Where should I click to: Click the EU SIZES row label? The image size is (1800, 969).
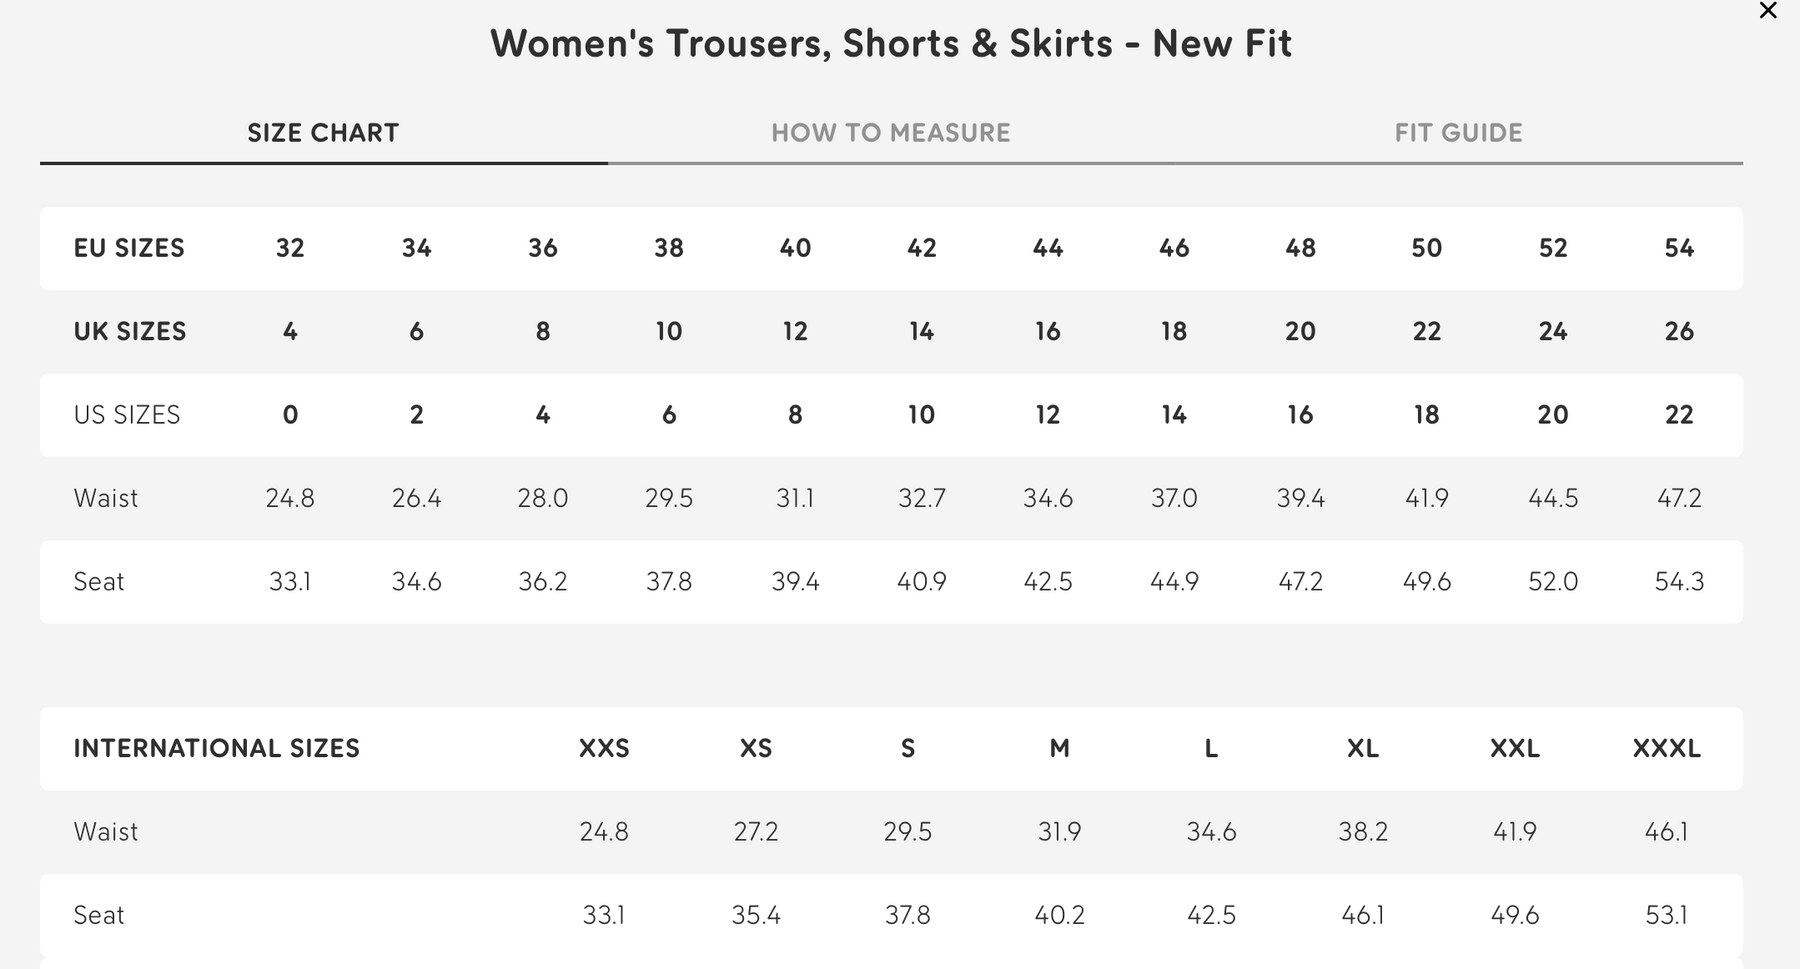(x=129, y=248)
